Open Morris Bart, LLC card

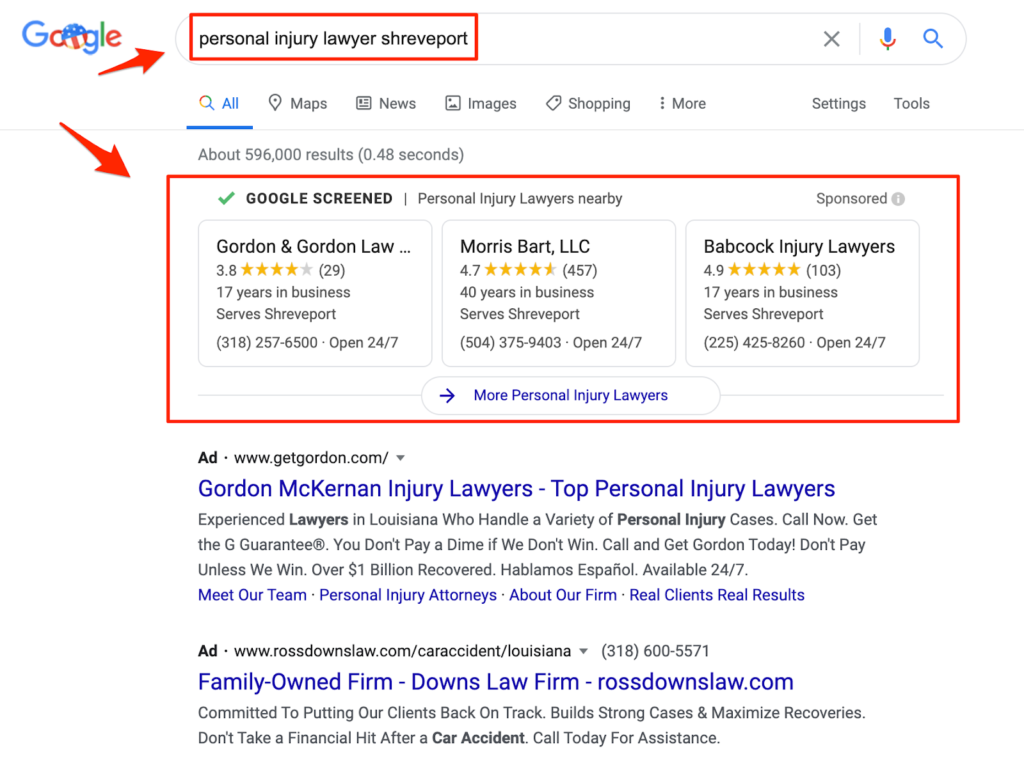558,293
